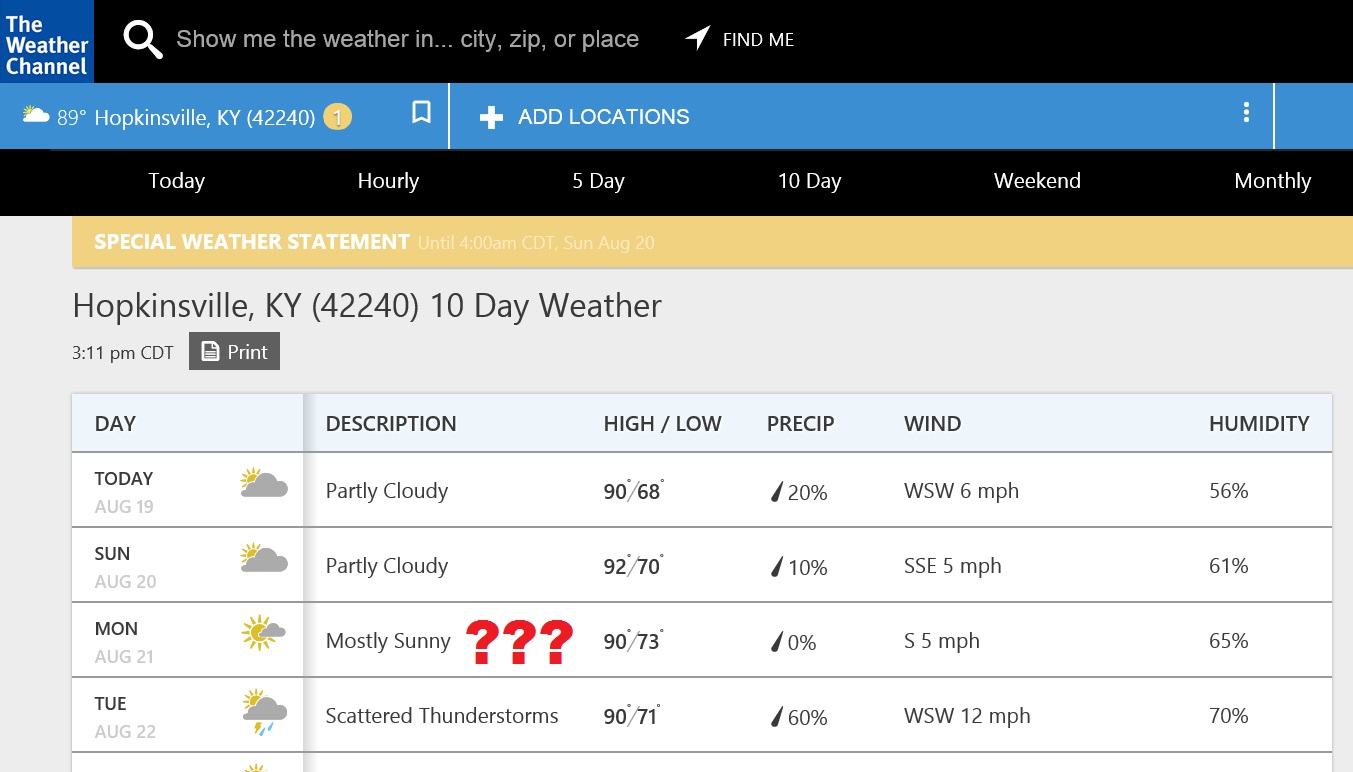
Task: Click the Find Me location arrow icon
Action: (697, 38)
